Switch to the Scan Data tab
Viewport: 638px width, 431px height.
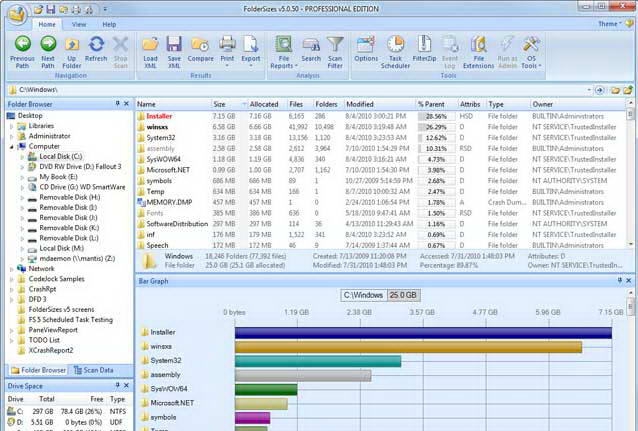tap(94, 370)
